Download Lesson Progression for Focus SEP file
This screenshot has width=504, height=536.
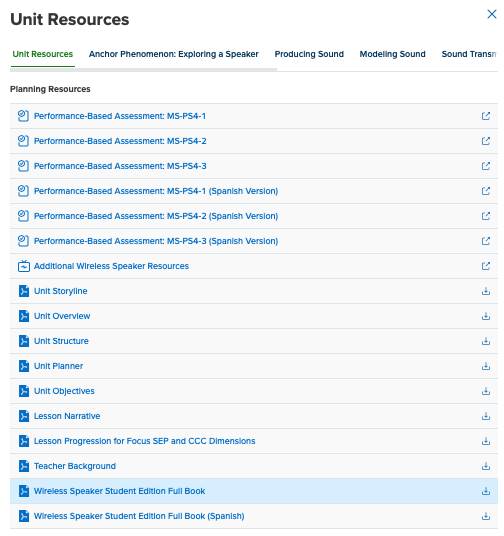(x=486, y=441)
